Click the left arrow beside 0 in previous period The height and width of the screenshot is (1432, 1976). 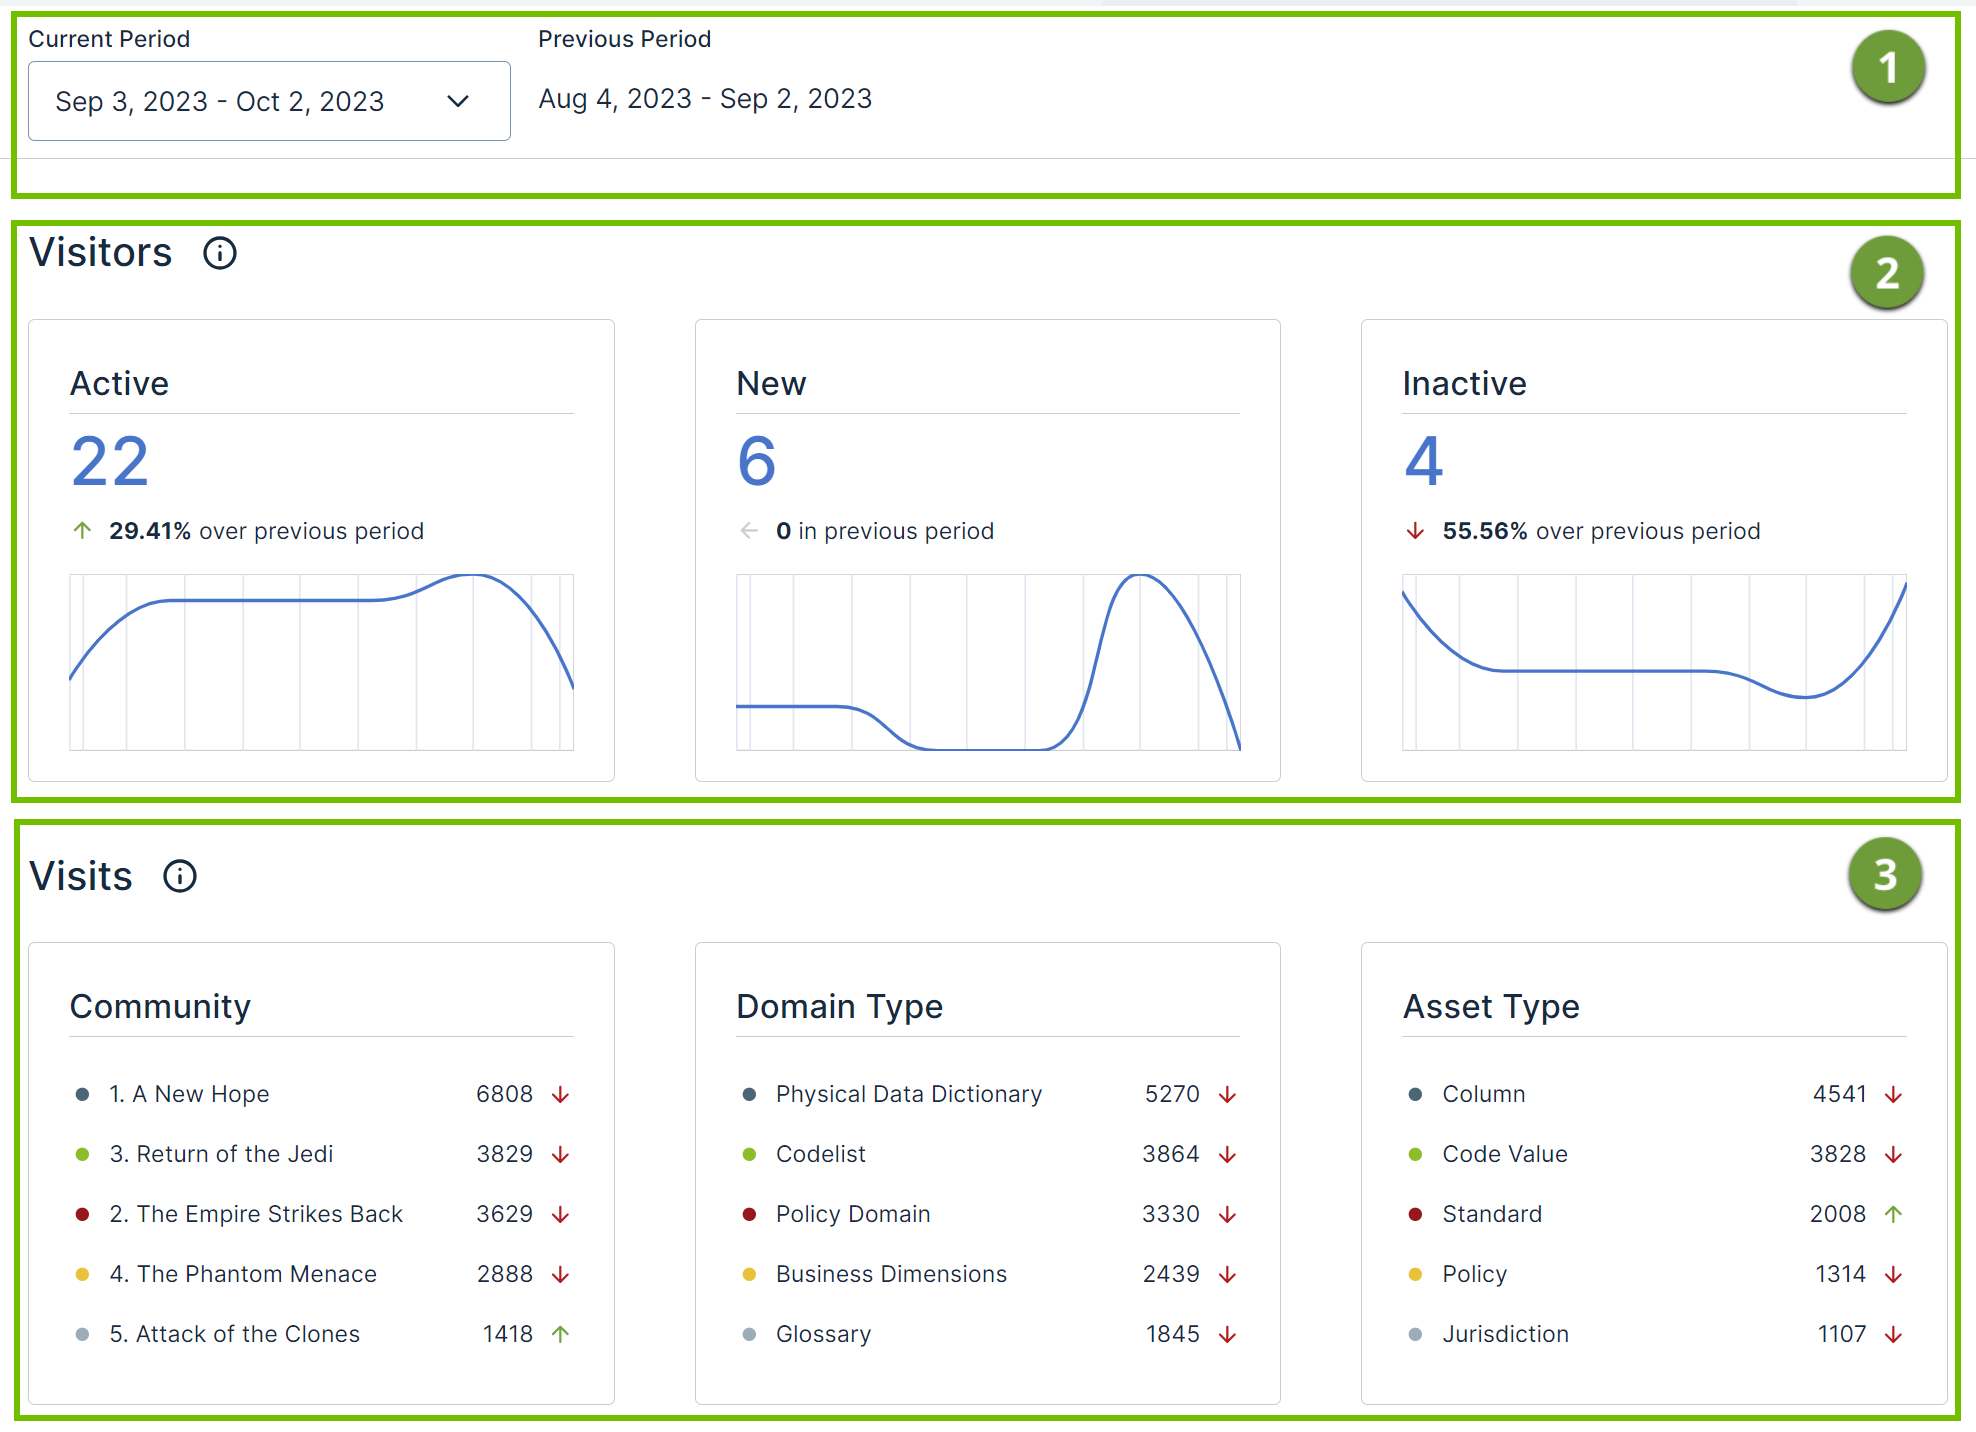749,531
